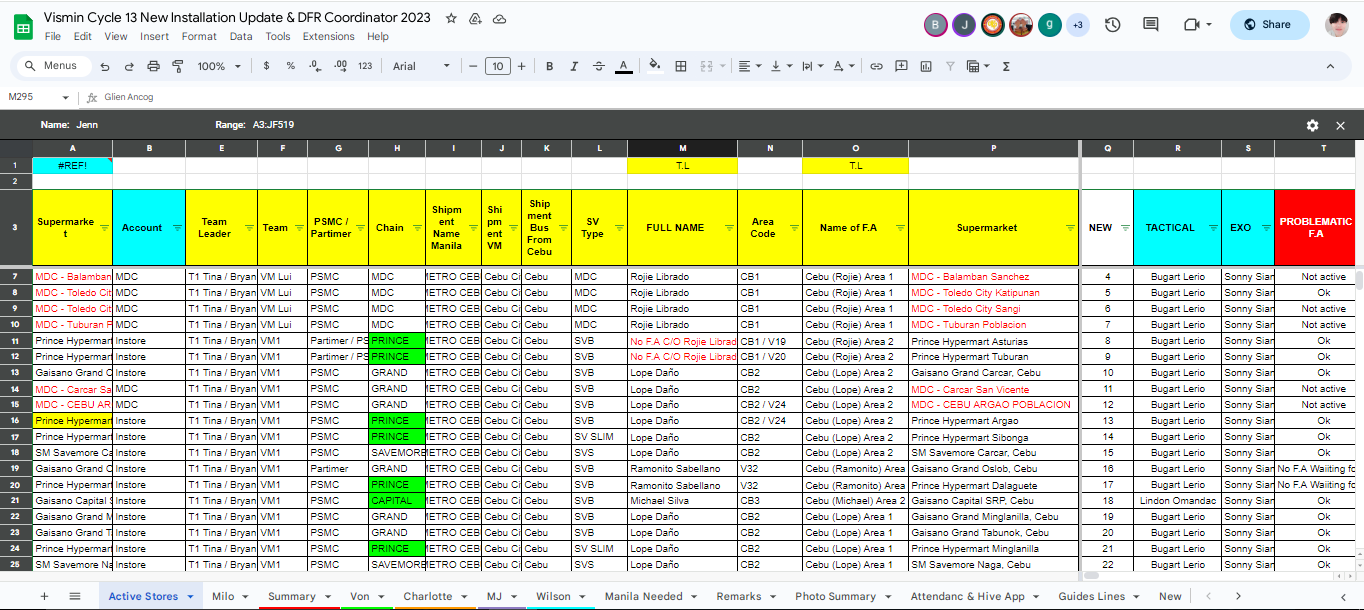Open text color picker
1364x610 pixels.
coord(623,66)
